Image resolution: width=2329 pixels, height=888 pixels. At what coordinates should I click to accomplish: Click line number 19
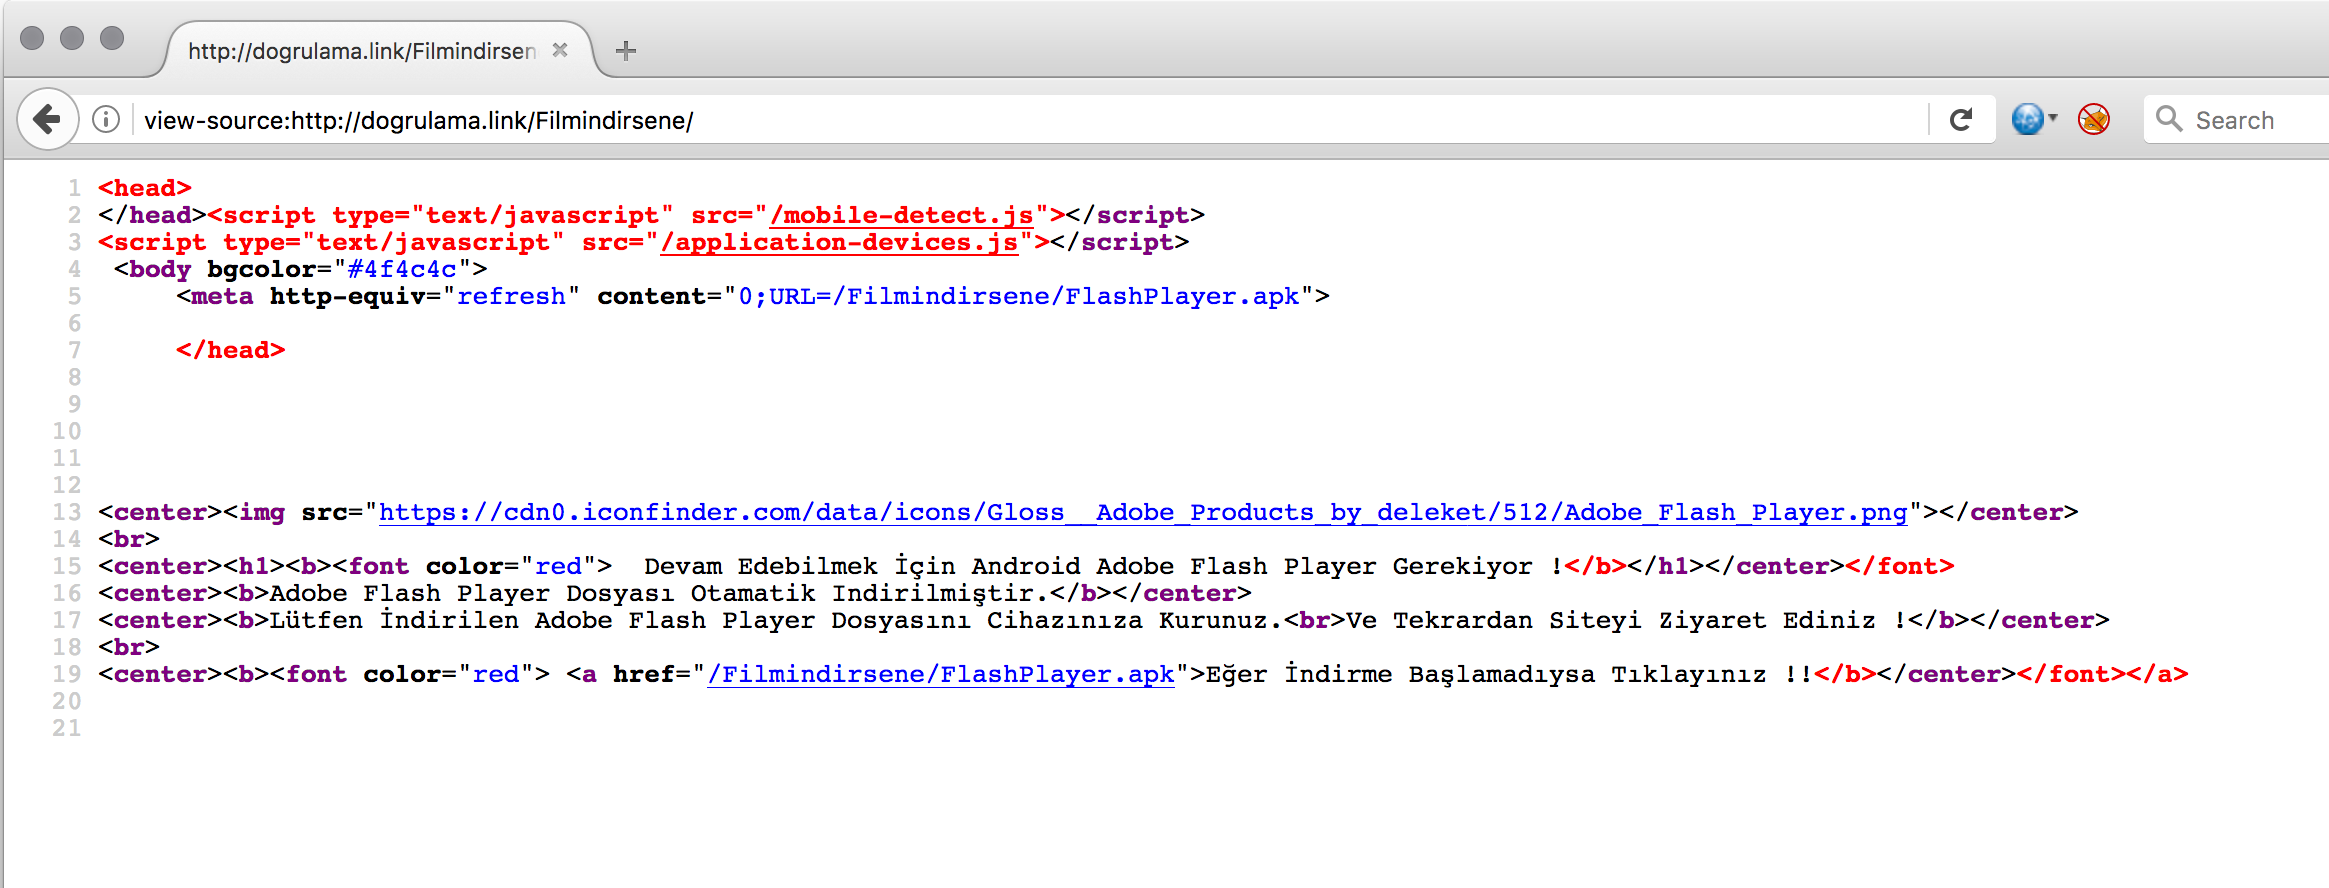pyautogui.click(x=67, y=674)
